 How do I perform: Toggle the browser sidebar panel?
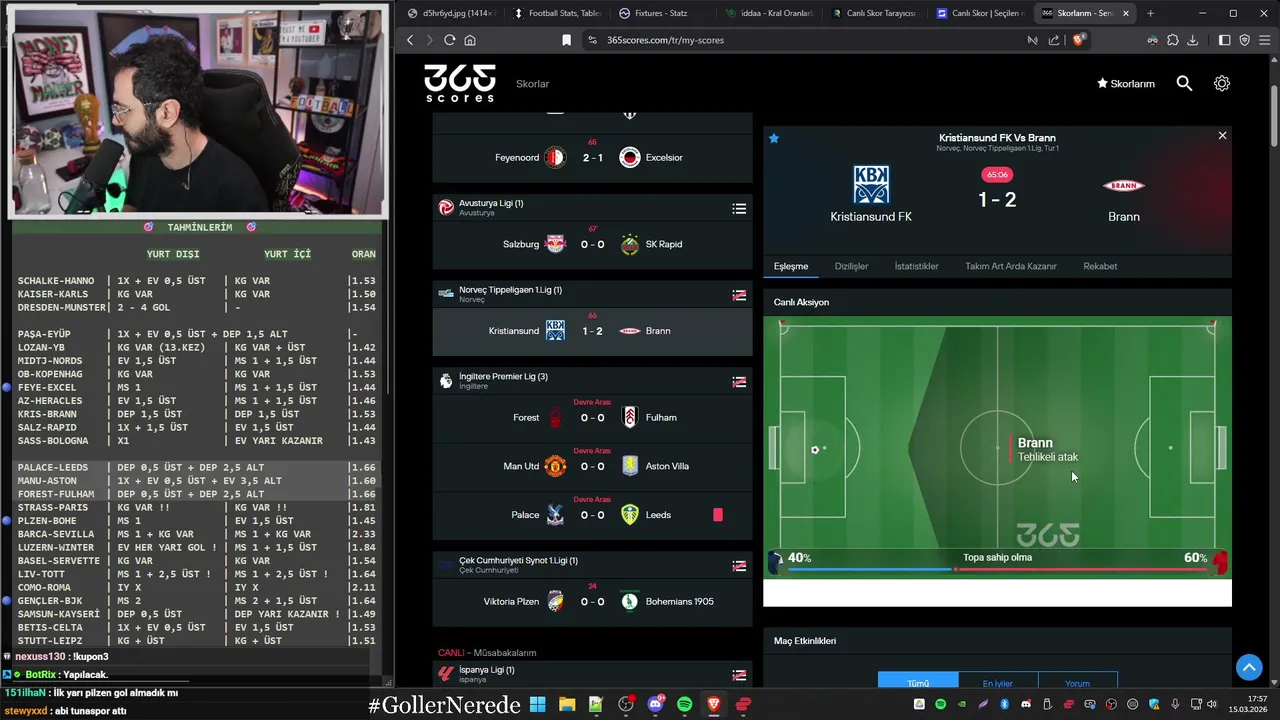1225,40
